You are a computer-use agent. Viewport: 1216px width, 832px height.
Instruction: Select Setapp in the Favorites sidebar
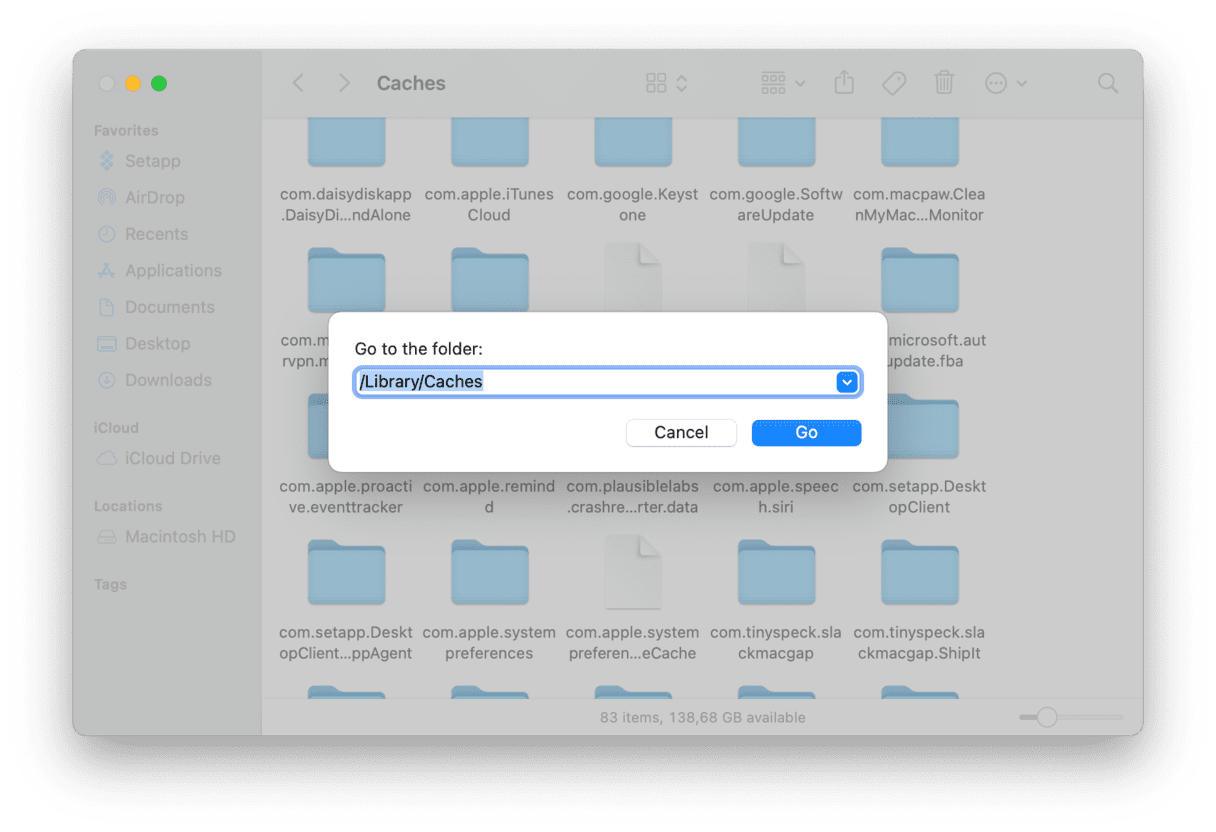pos(152,161)
